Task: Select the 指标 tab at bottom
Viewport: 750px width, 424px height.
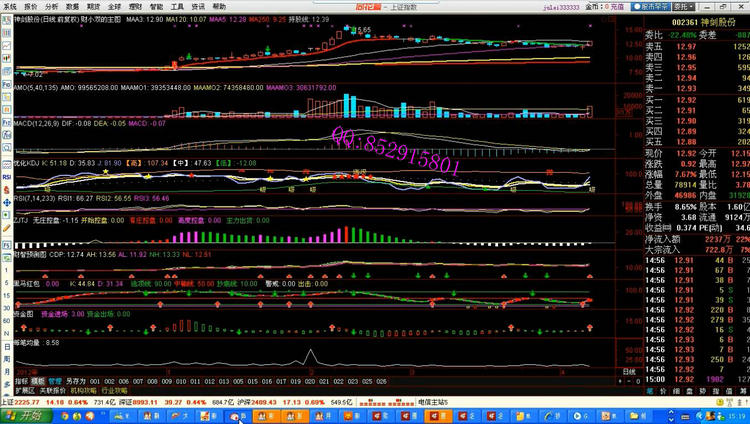Action: pos(9,381)
